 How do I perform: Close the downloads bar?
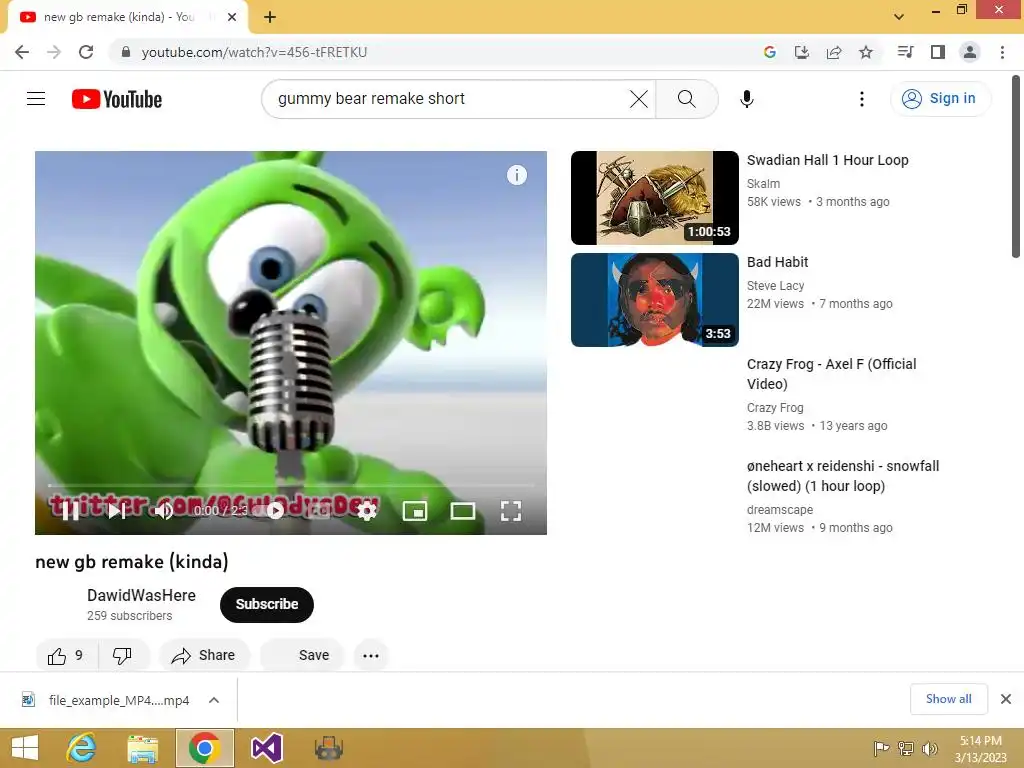pos(1006,699)
